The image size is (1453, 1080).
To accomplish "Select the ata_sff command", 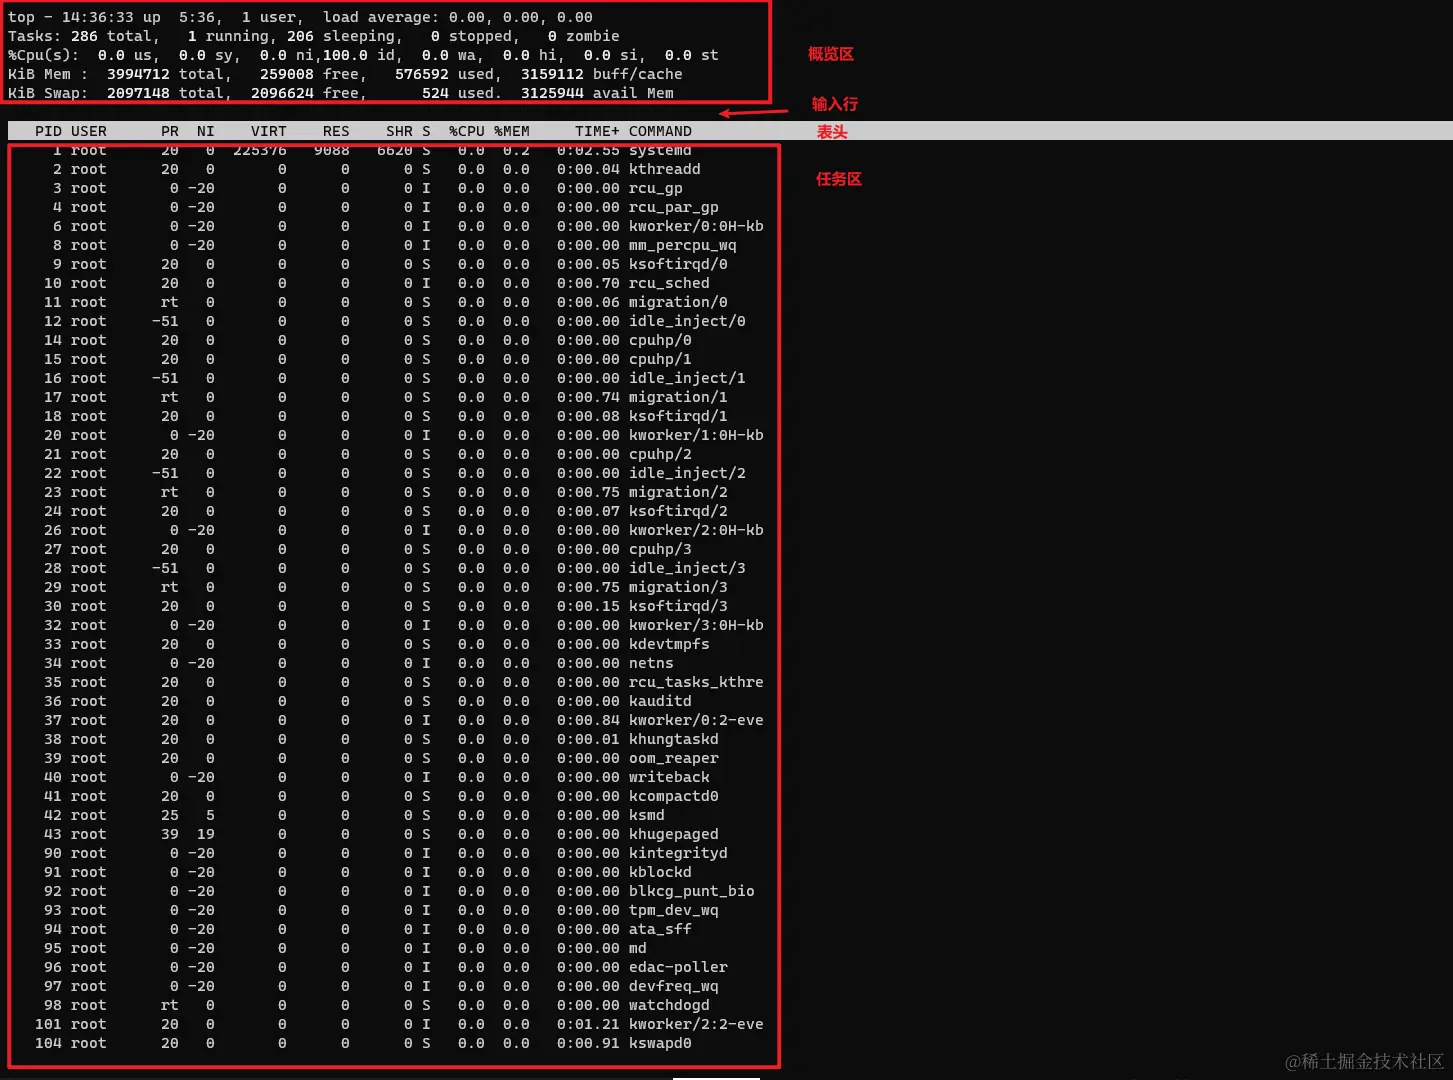I will tap(660, 929).
